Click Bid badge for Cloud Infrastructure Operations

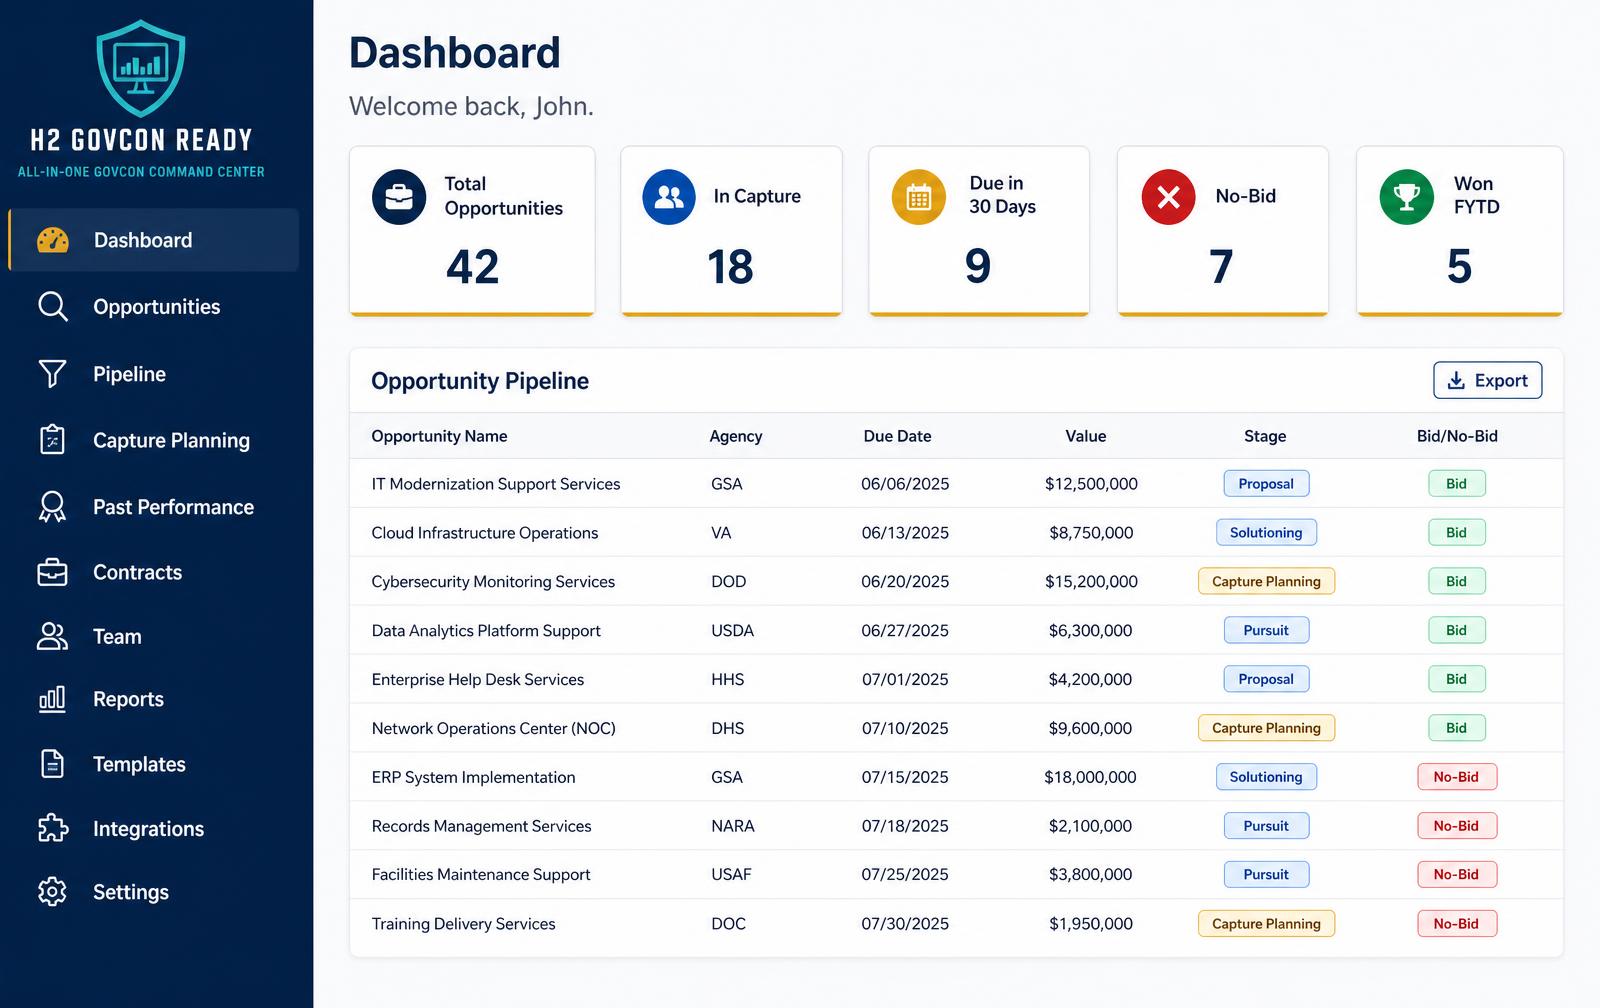(1456, 533)
